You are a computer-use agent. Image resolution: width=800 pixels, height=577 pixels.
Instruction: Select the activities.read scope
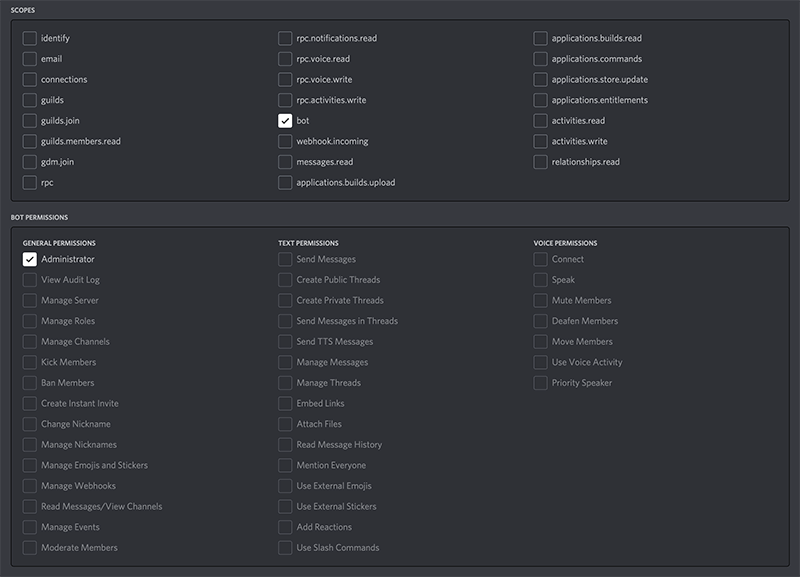click(541, 121)
